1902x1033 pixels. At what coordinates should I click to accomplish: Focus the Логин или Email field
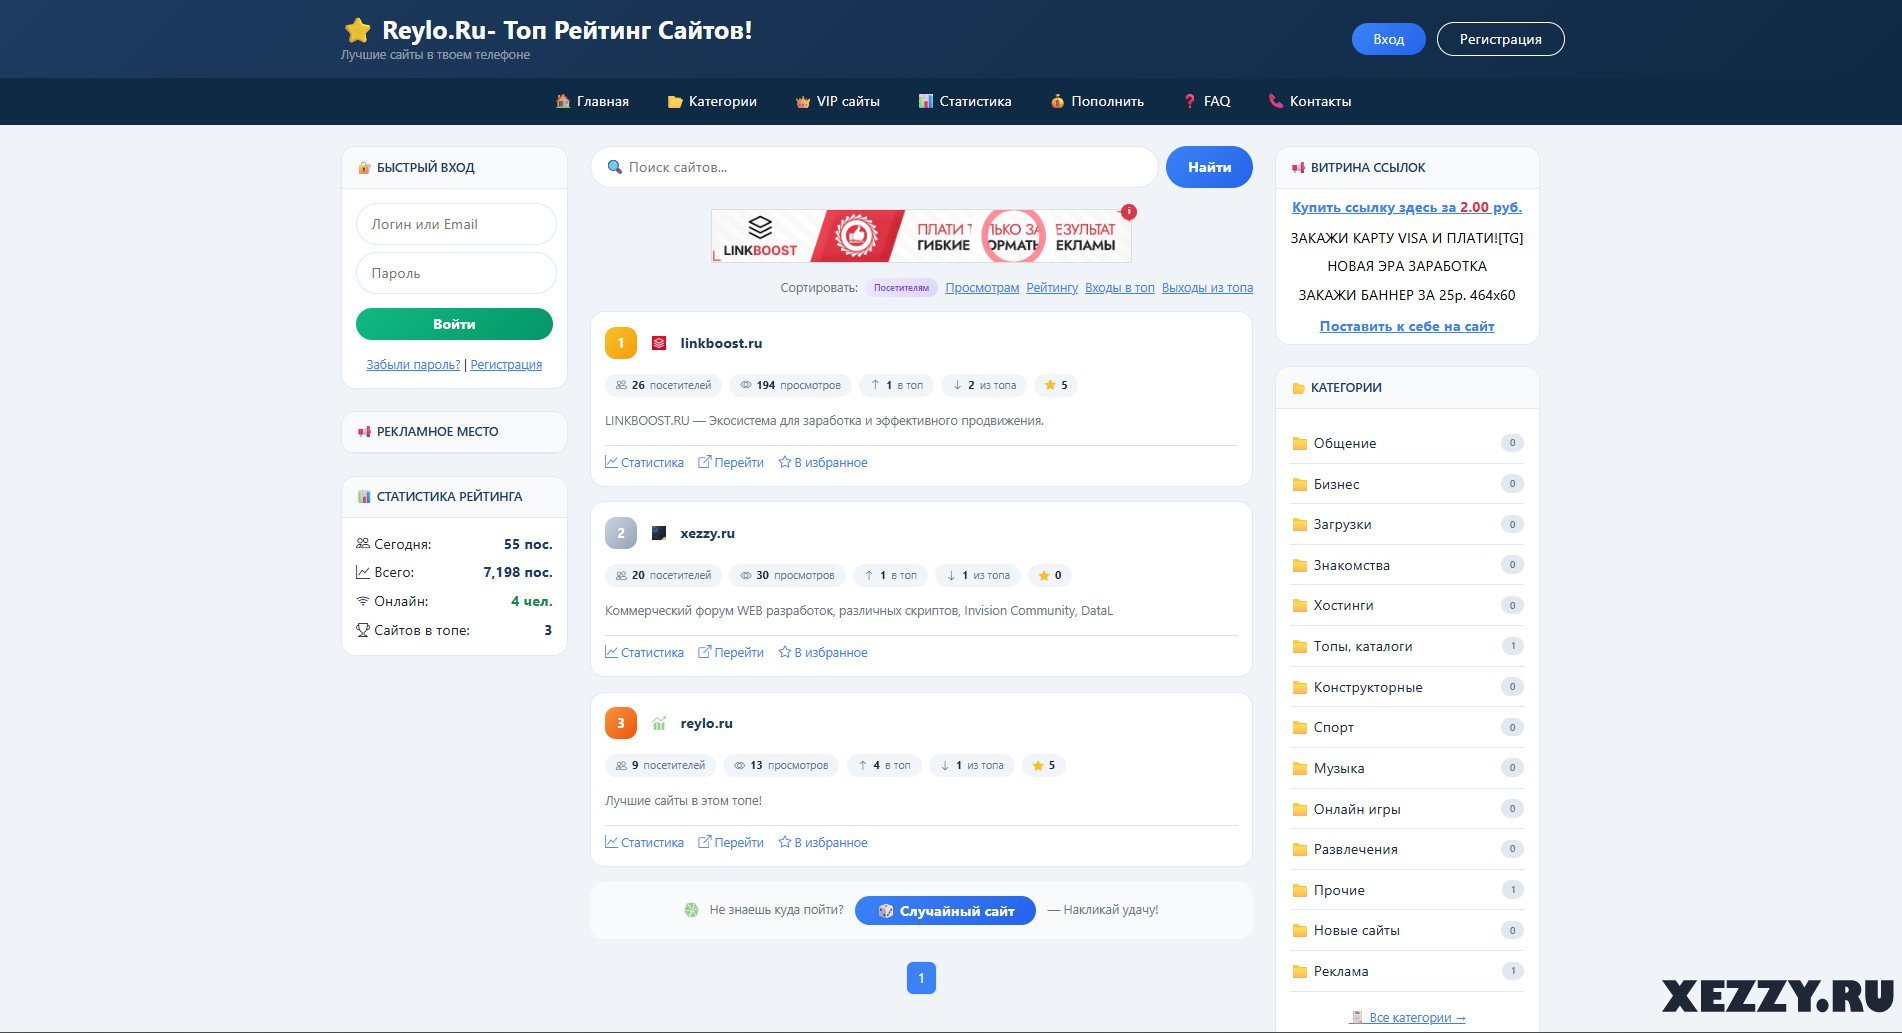(x=456, y=224)
